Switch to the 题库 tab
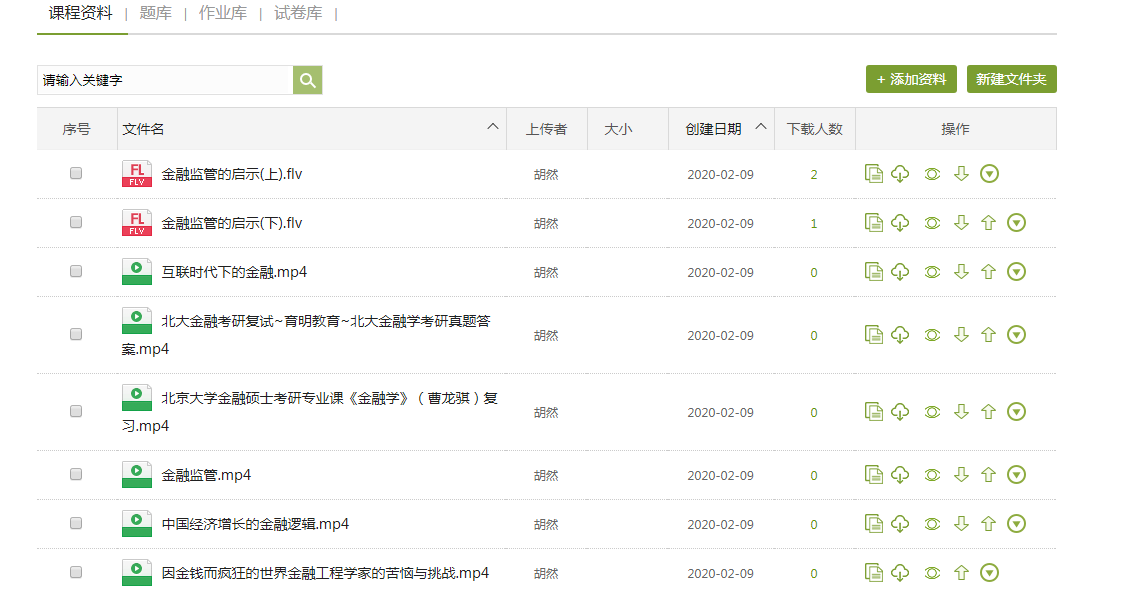The image size is (1146, 597). point(155,14)
